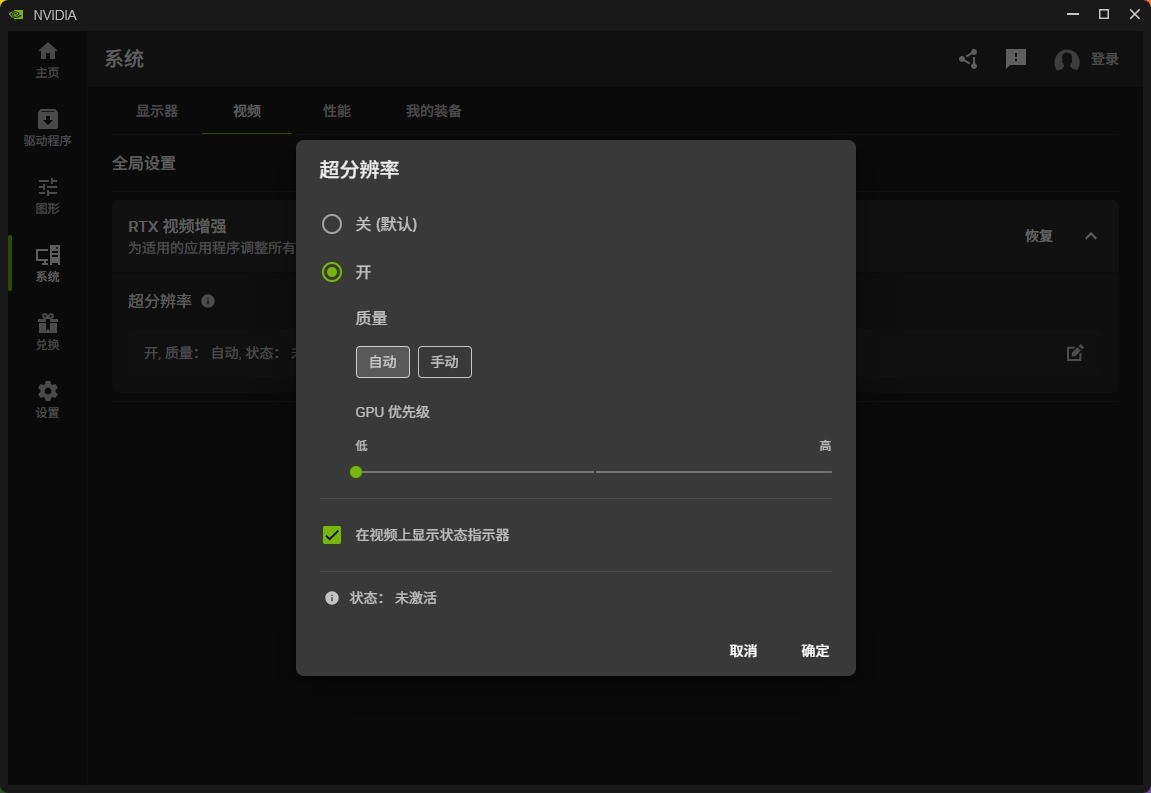Switch to the 性能 tab
The image size is (1151, 793).
(x=337, y=111)
